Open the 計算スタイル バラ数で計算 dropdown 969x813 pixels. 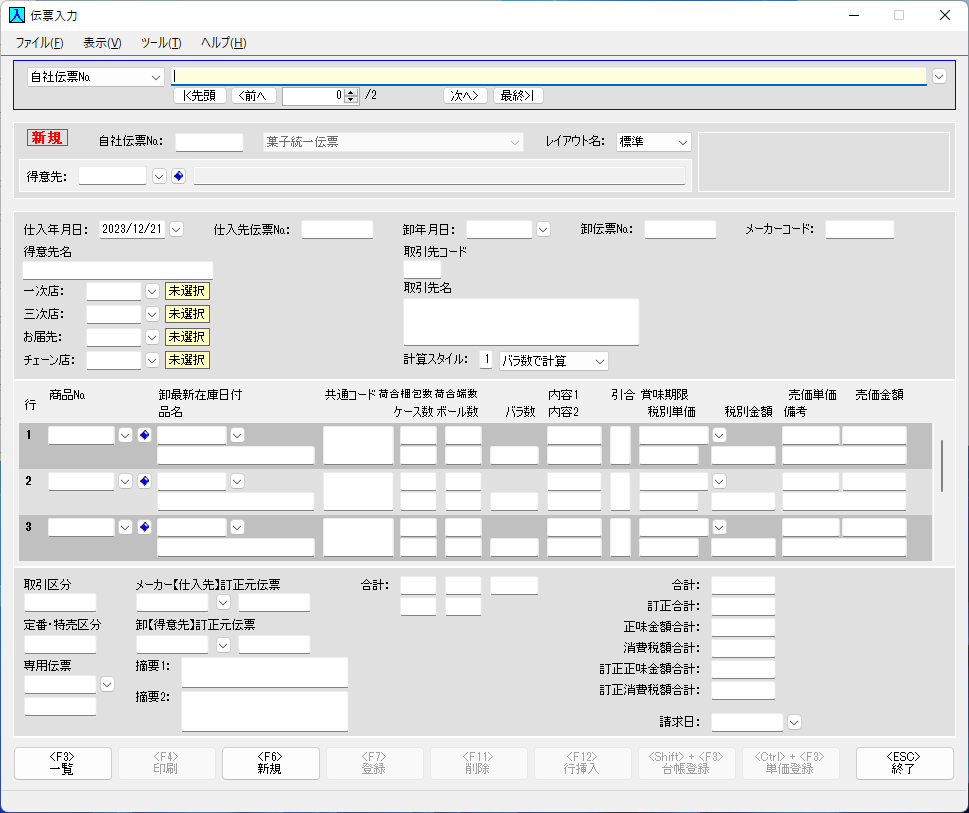coord(554,361)
